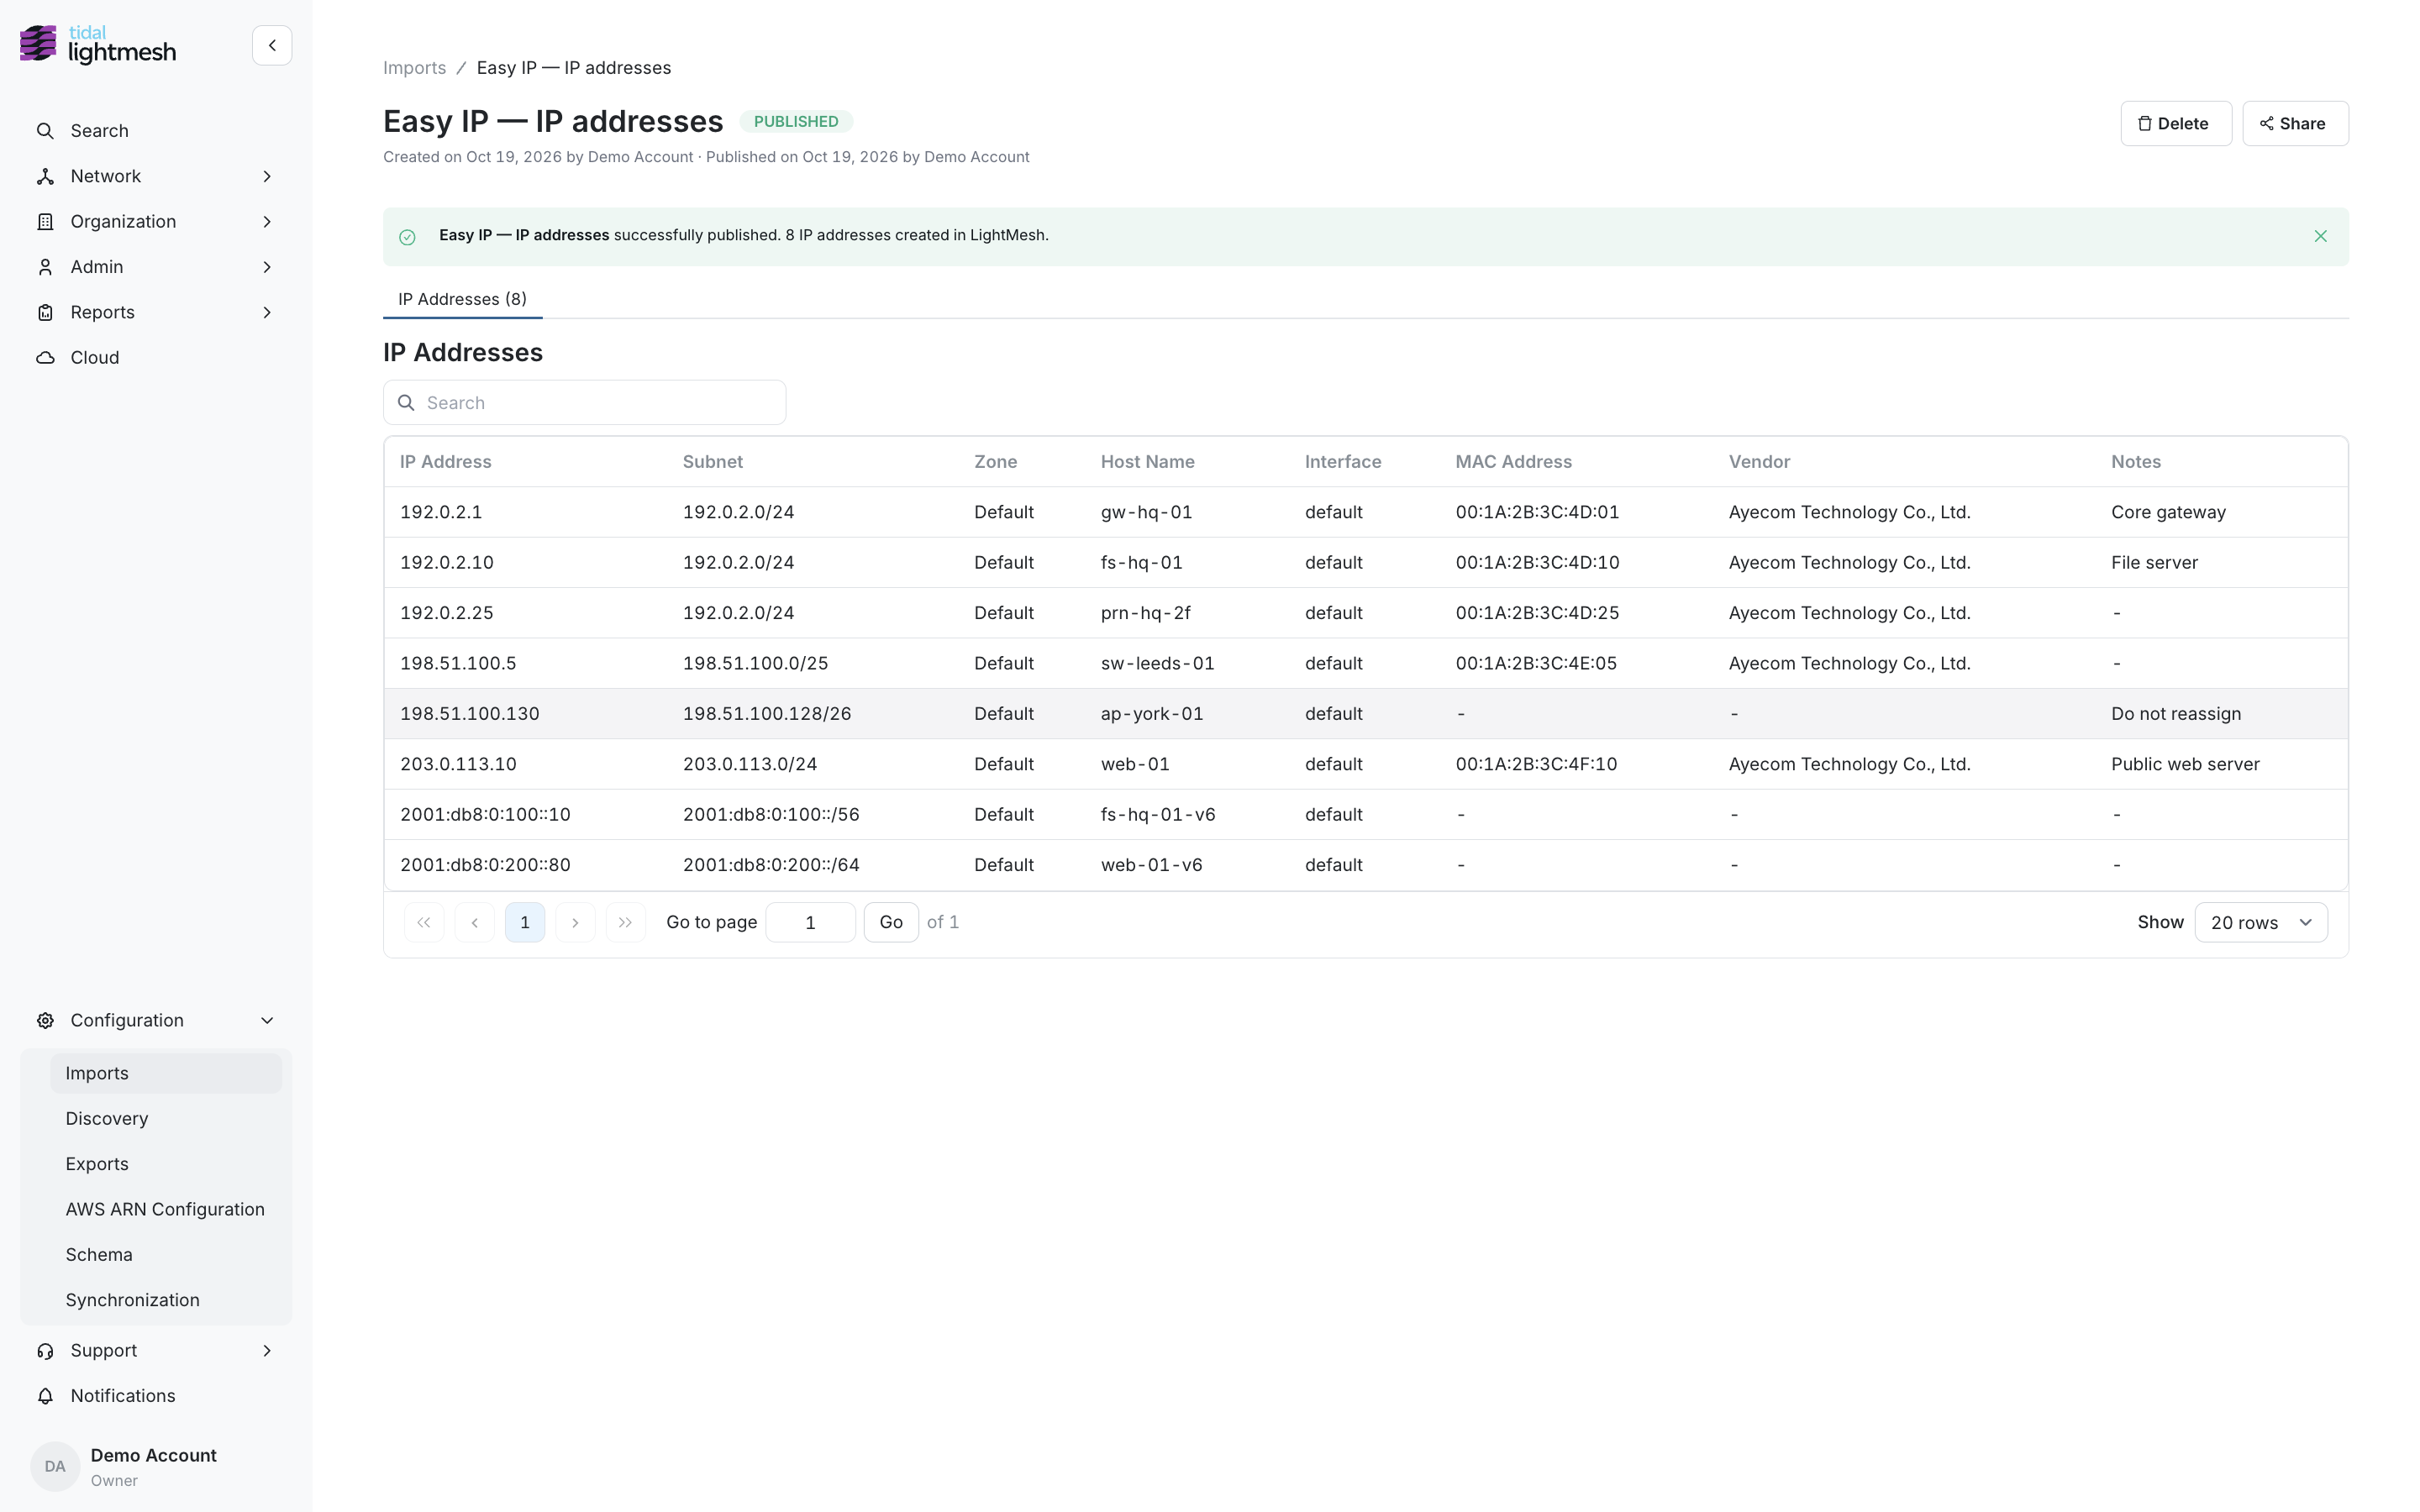Open Exports in Configuration menu
Screen dimensions: 2420x1512
[166, 1164]
